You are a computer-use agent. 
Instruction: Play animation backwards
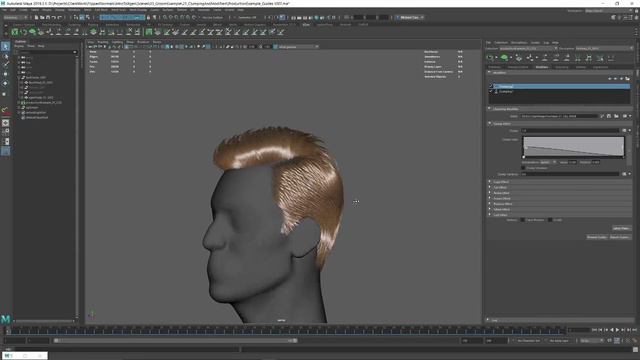click(611, 330)
